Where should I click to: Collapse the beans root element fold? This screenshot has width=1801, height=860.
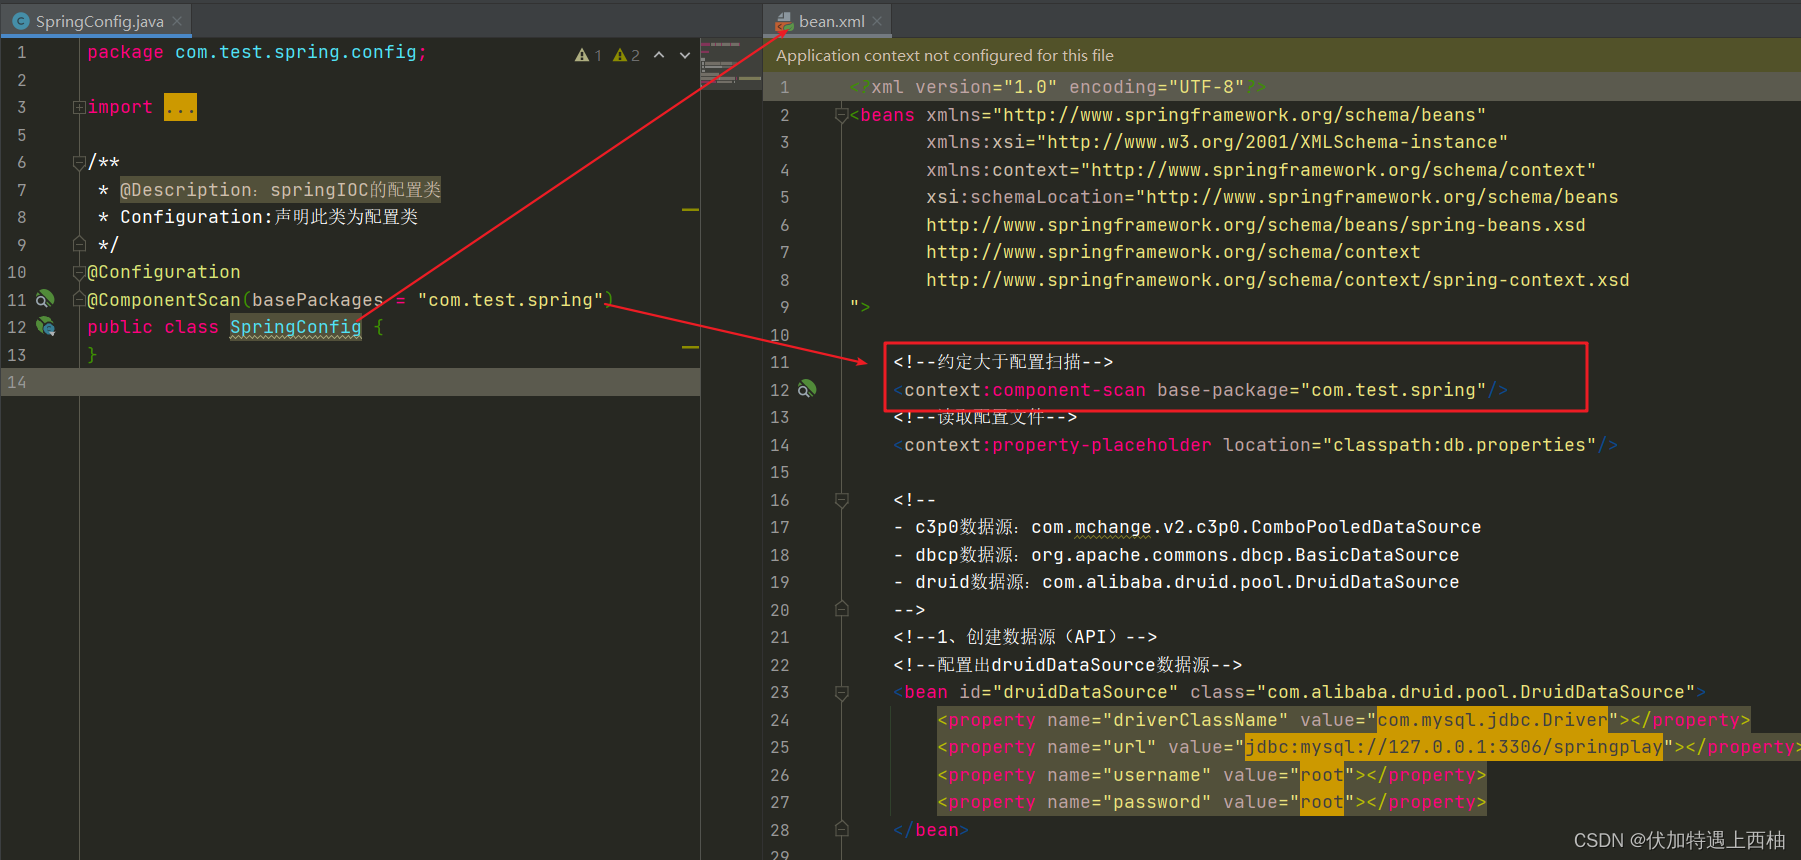click(841, 115)
